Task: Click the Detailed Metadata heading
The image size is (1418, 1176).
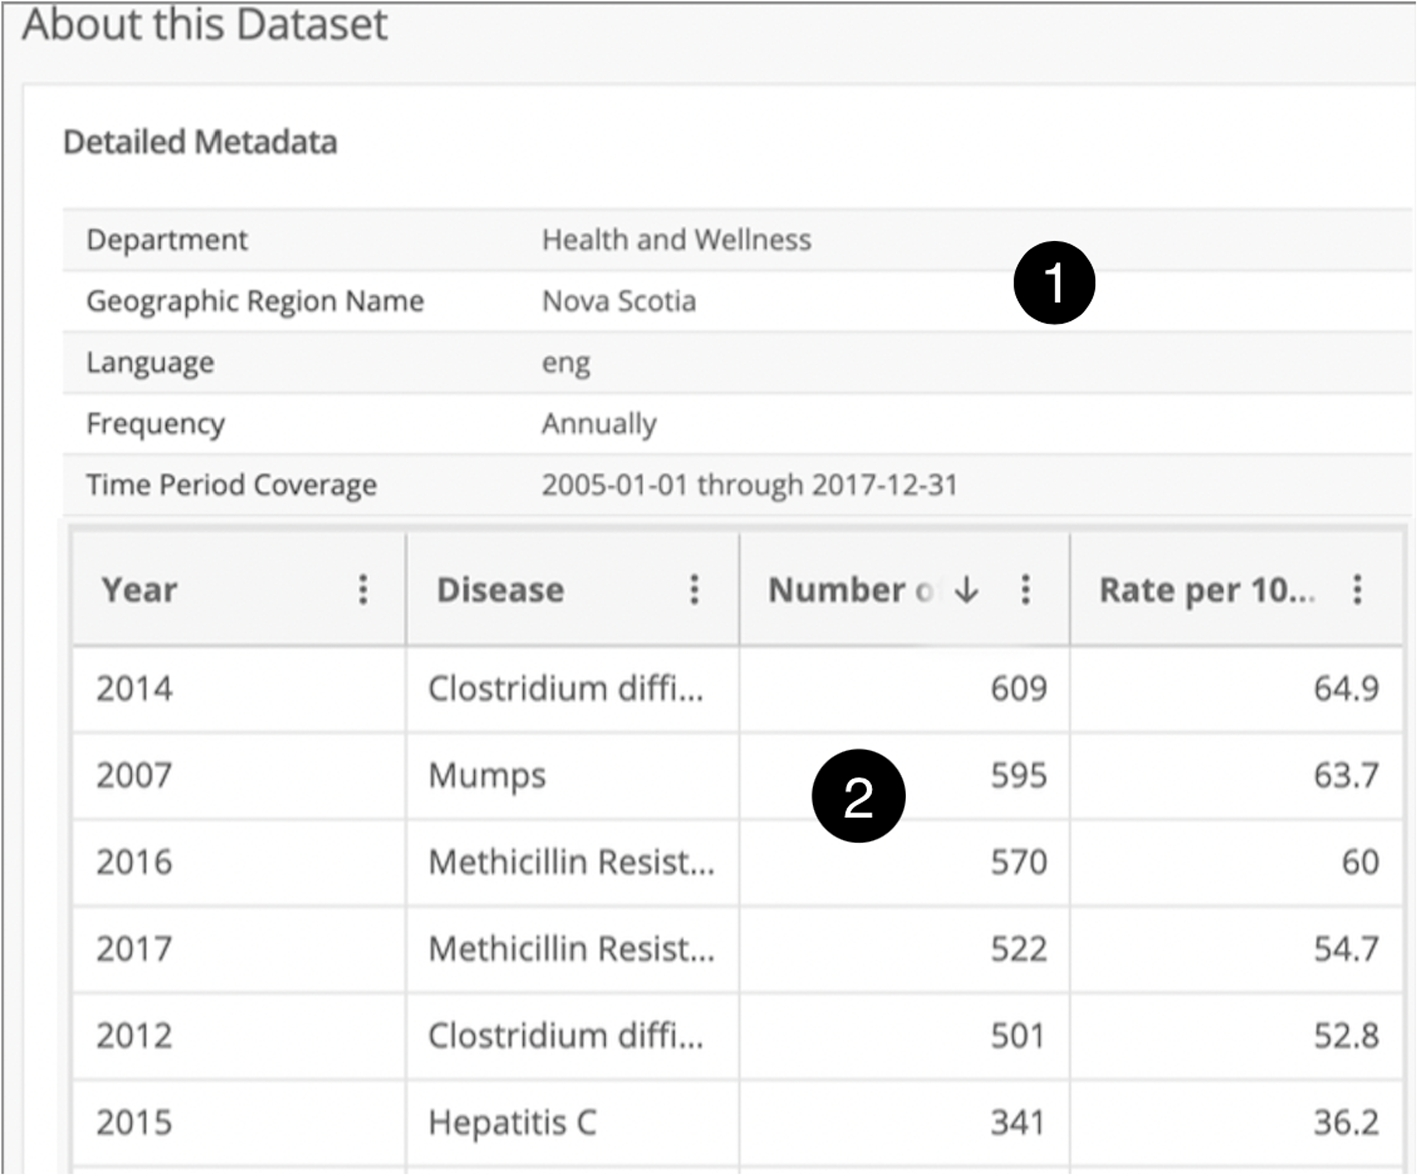Action: click(200, 142)
